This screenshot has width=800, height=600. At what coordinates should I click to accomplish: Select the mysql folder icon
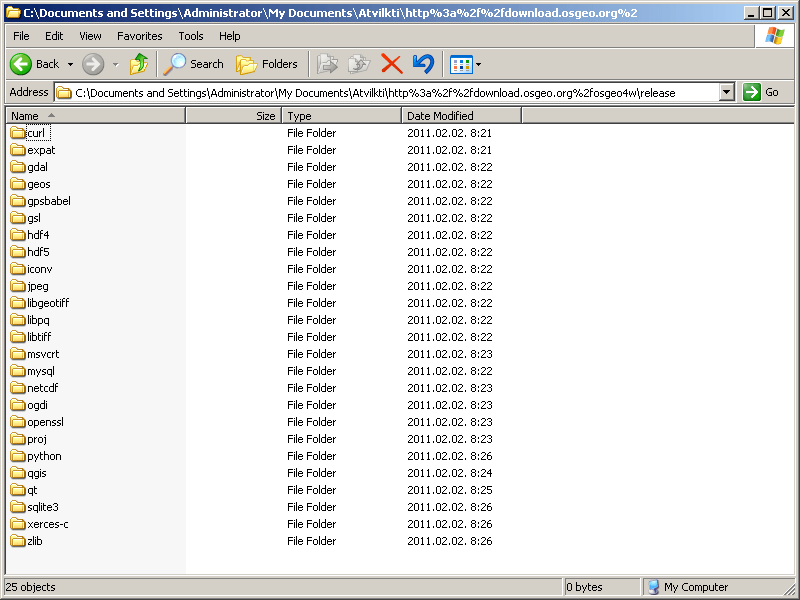point(17,371)
